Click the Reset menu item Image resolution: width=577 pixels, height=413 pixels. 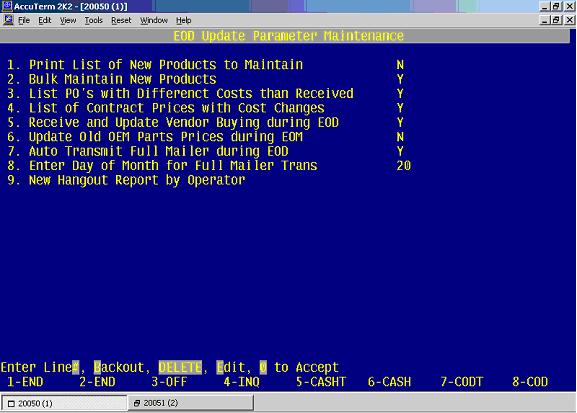click(121, 20)
